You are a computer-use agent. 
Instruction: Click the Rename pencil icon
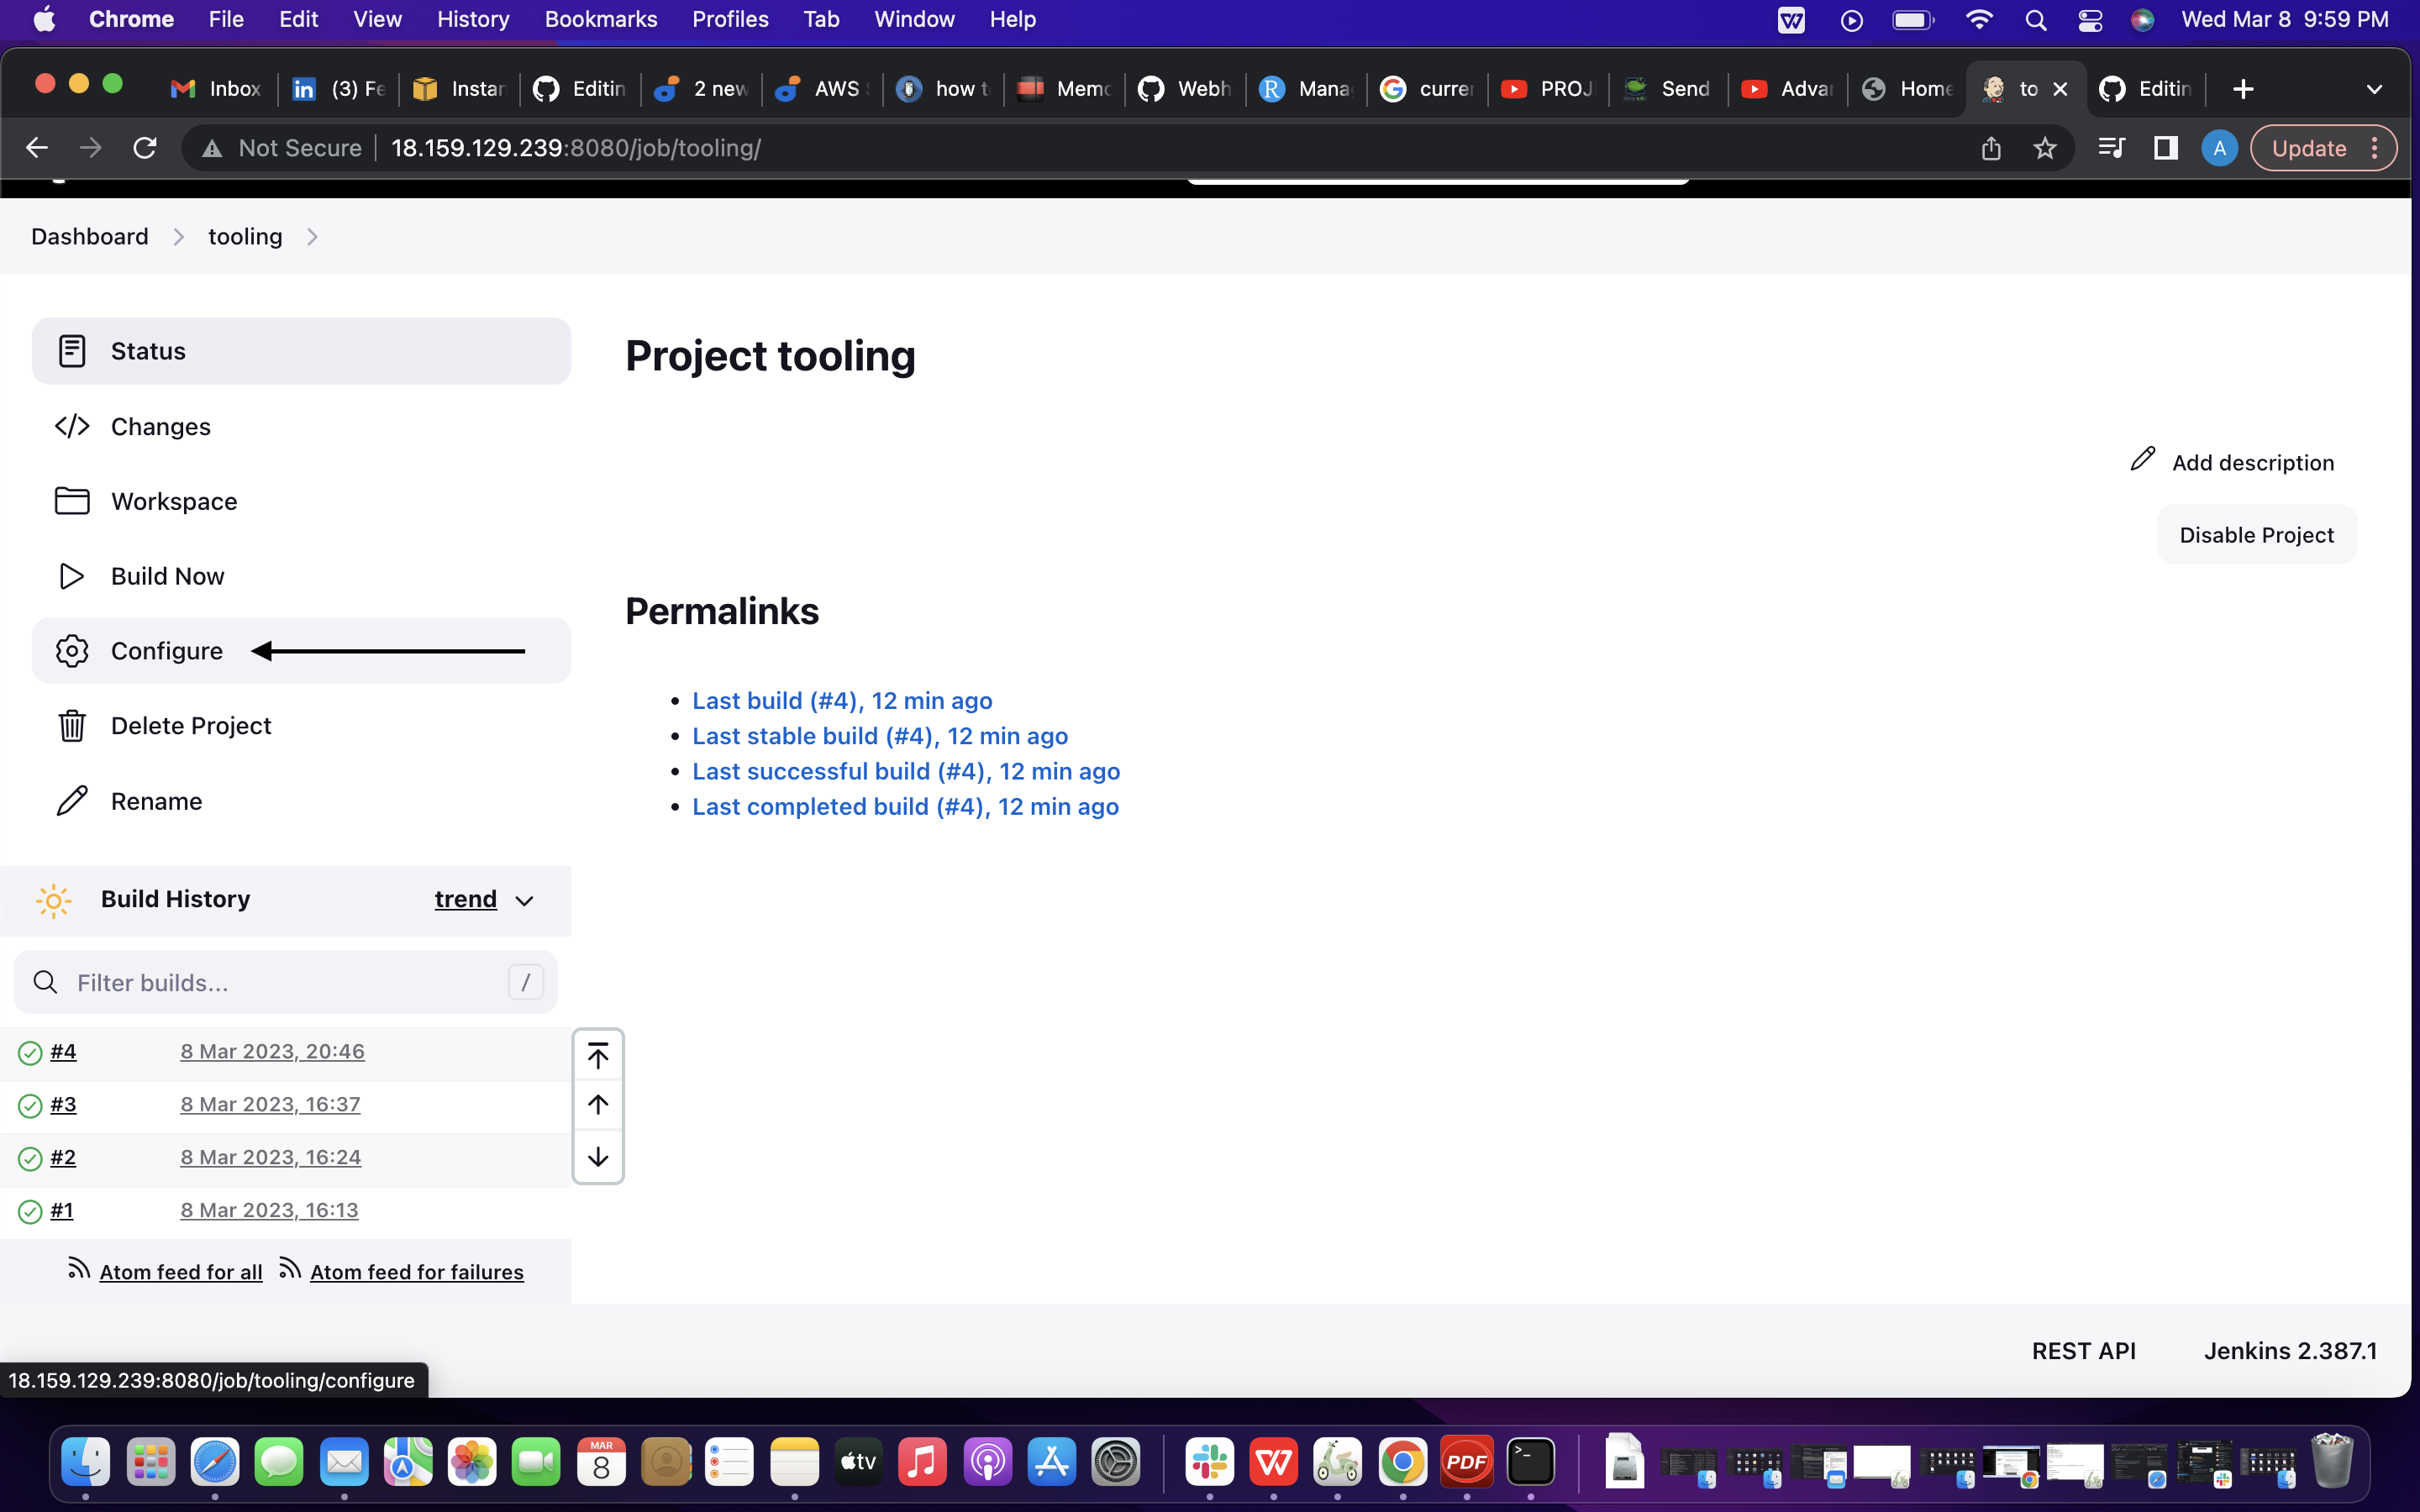[x=72, y=801]
